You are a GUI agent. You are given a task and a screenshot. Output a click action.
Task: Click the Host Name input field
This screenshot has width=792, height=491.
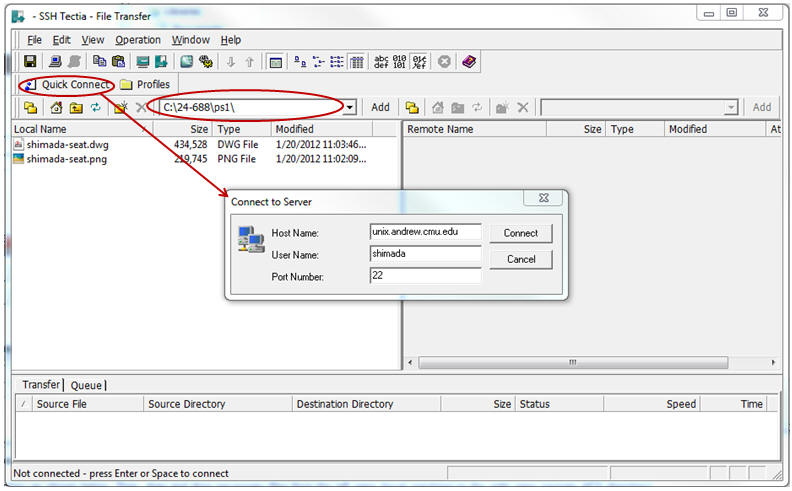425,232
